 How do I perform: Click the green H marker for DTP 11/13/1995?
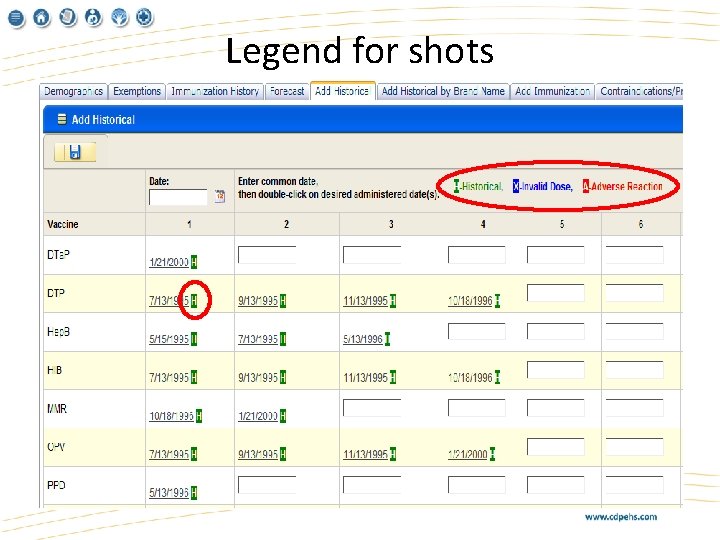tap(393, 301)
